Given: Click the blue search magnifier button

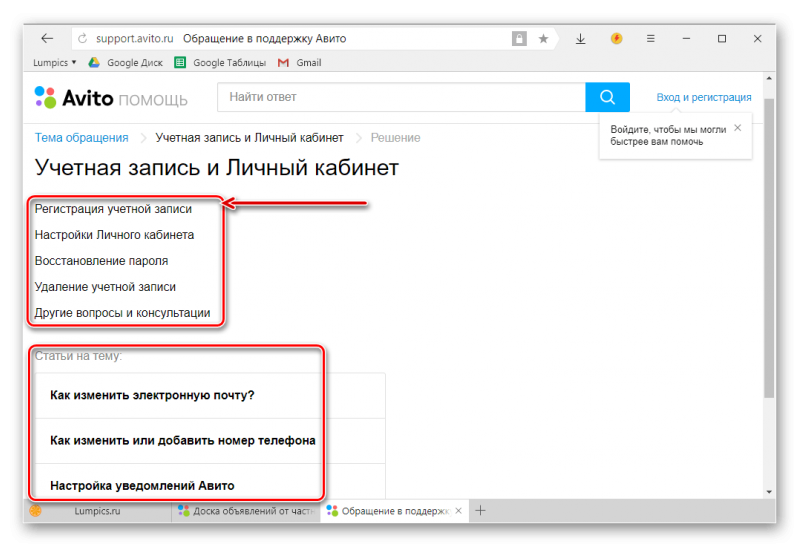Looking at the screenshot, I should [607, 97].
